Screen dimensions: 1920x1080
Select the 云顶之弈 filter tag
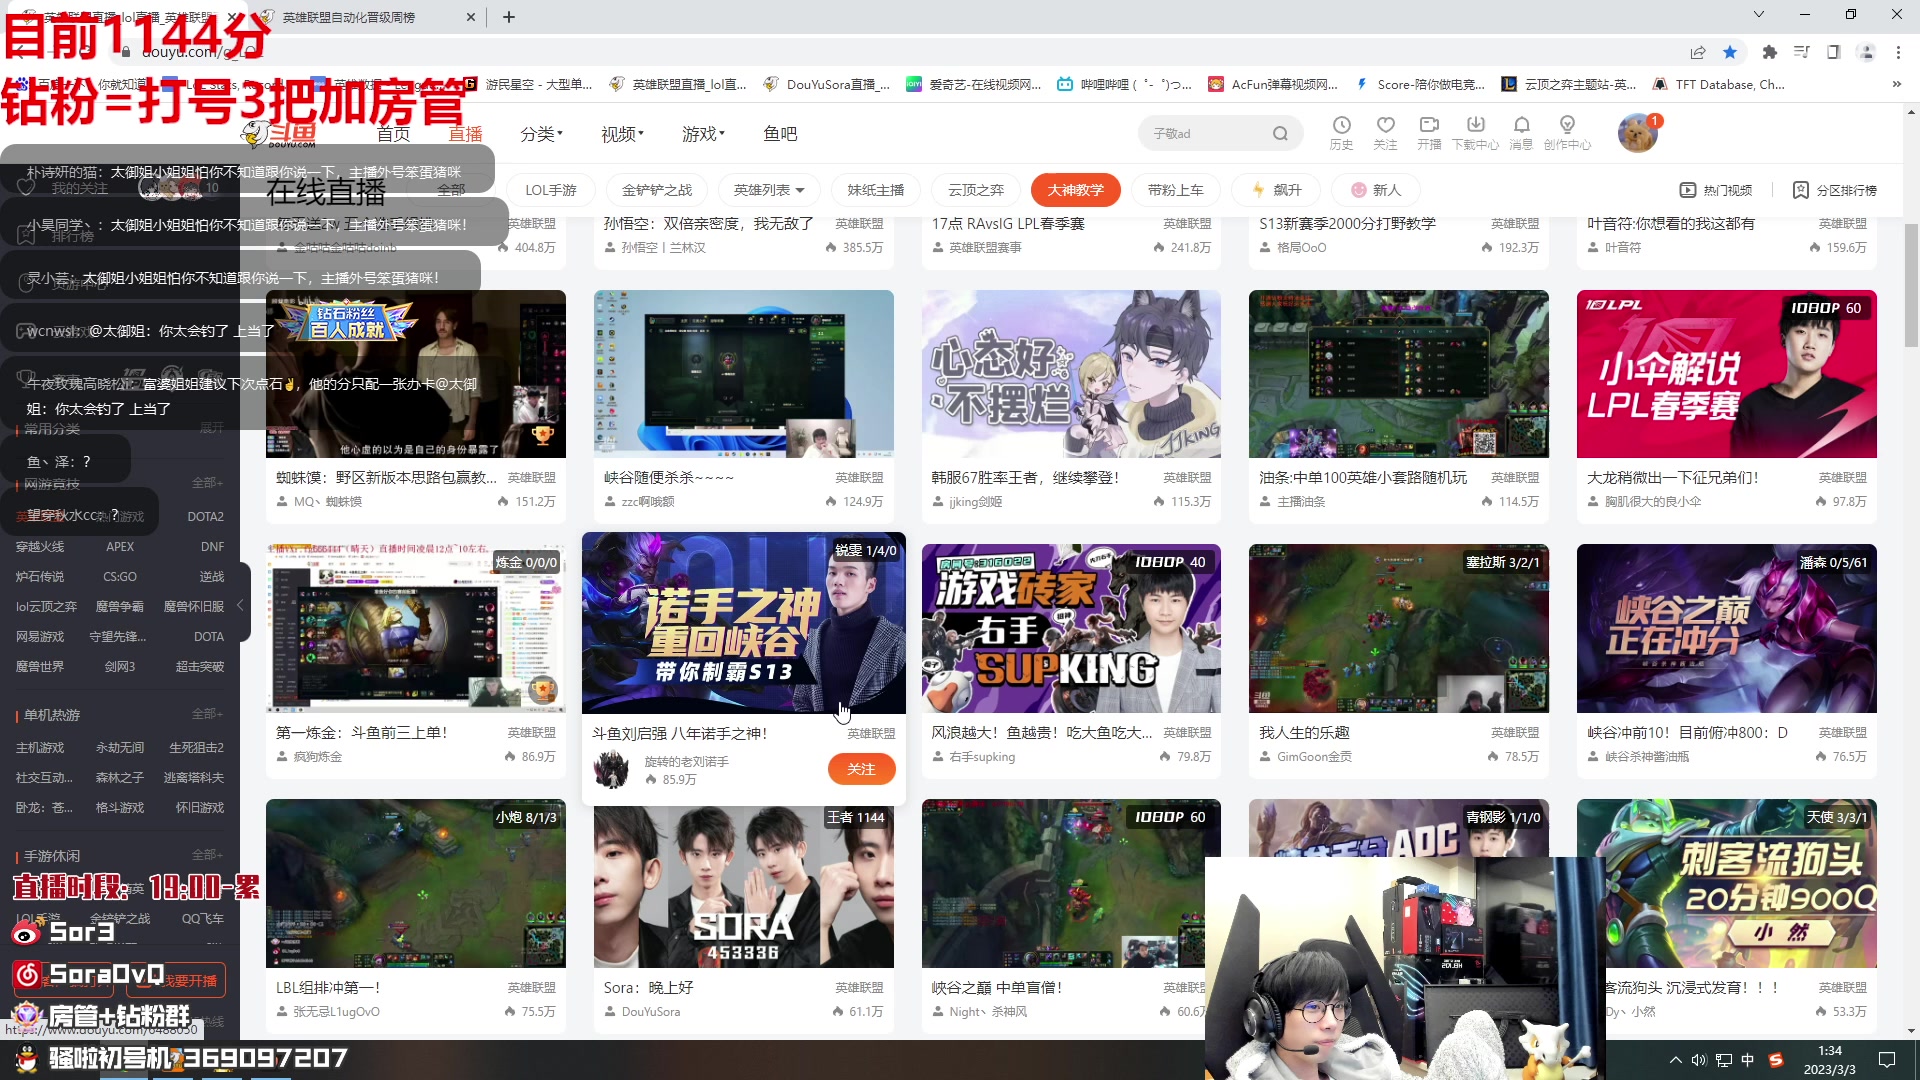coord(976,190)
